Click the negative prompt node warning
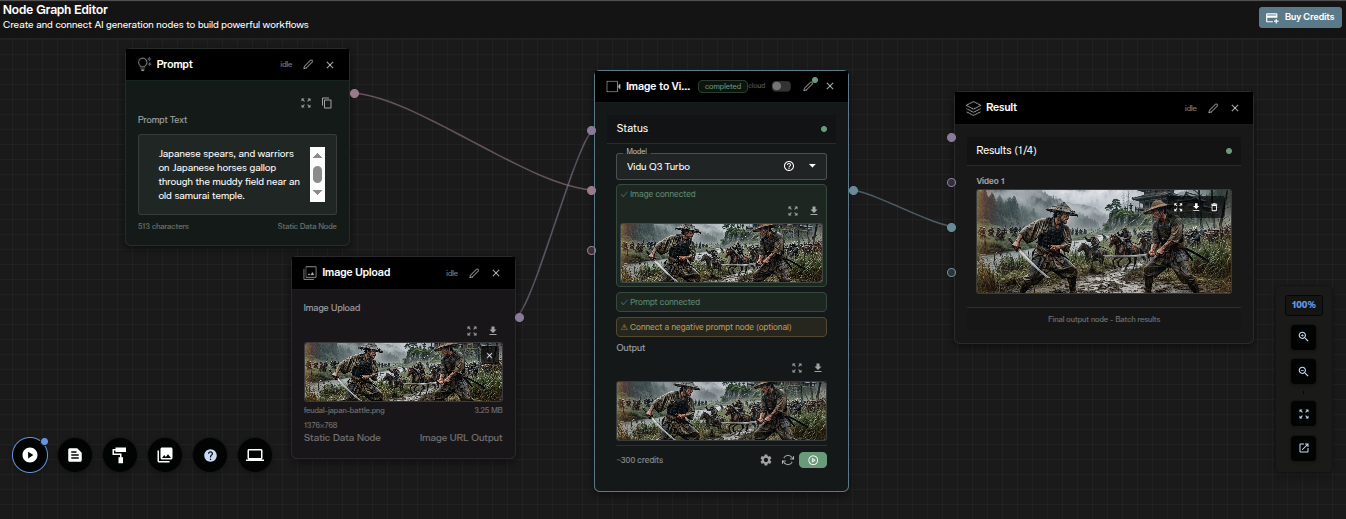 (721, 327)
